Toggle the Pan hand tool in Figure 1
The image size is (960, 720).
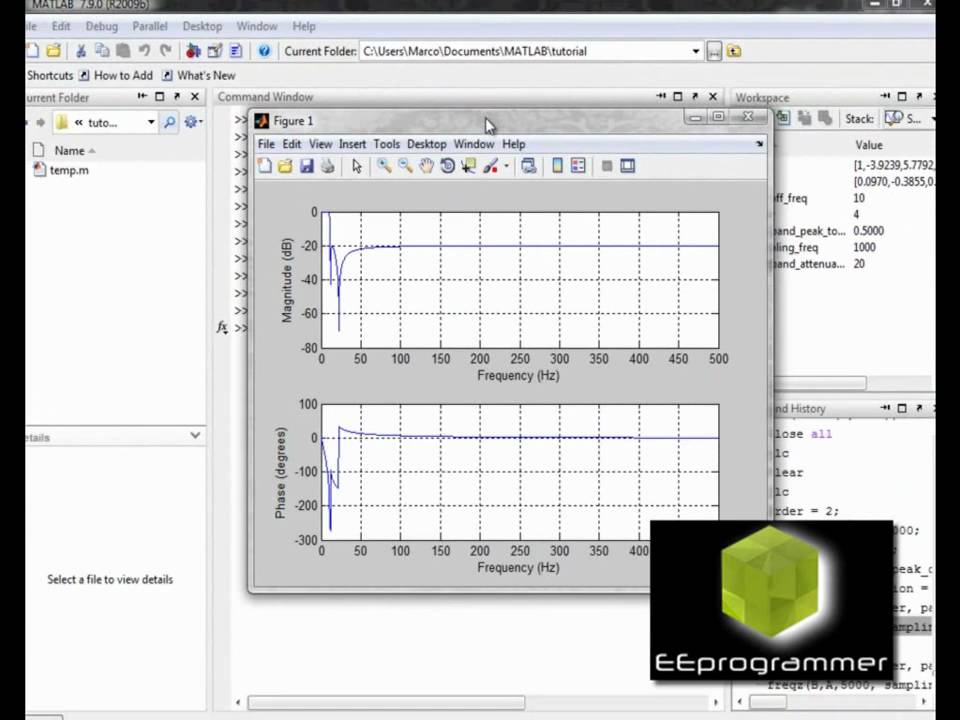click(426, 166)
